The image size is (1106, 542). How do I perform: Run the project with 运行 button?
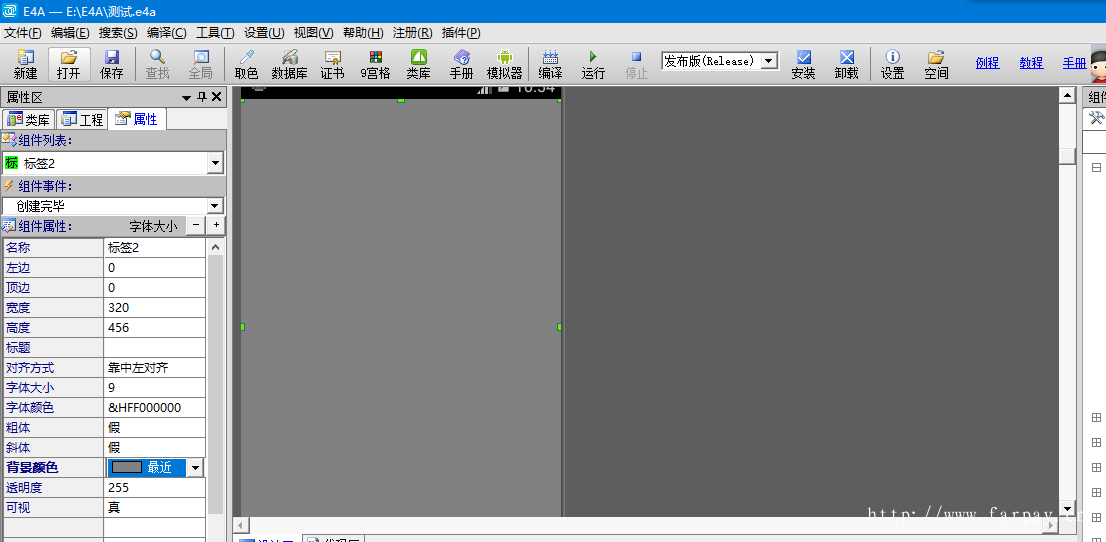593,64
